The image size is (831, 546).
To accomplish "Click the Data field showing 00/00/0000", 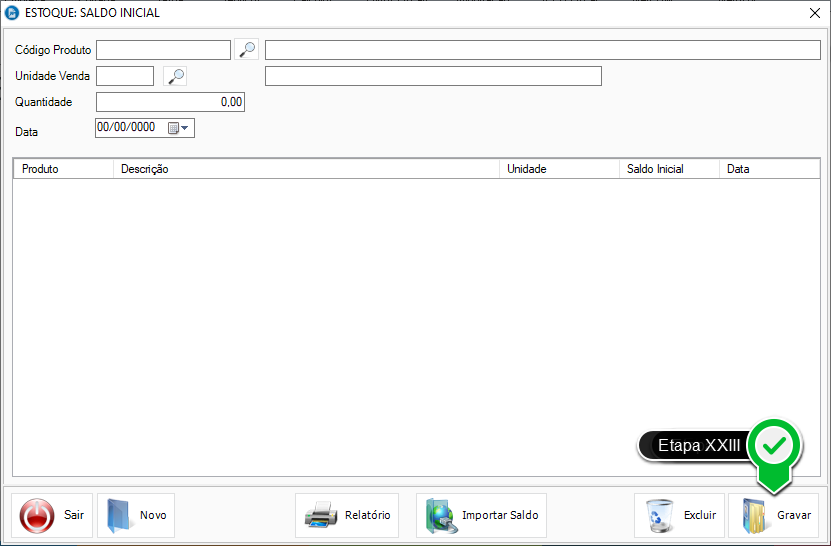I will [x=145, y=128].
